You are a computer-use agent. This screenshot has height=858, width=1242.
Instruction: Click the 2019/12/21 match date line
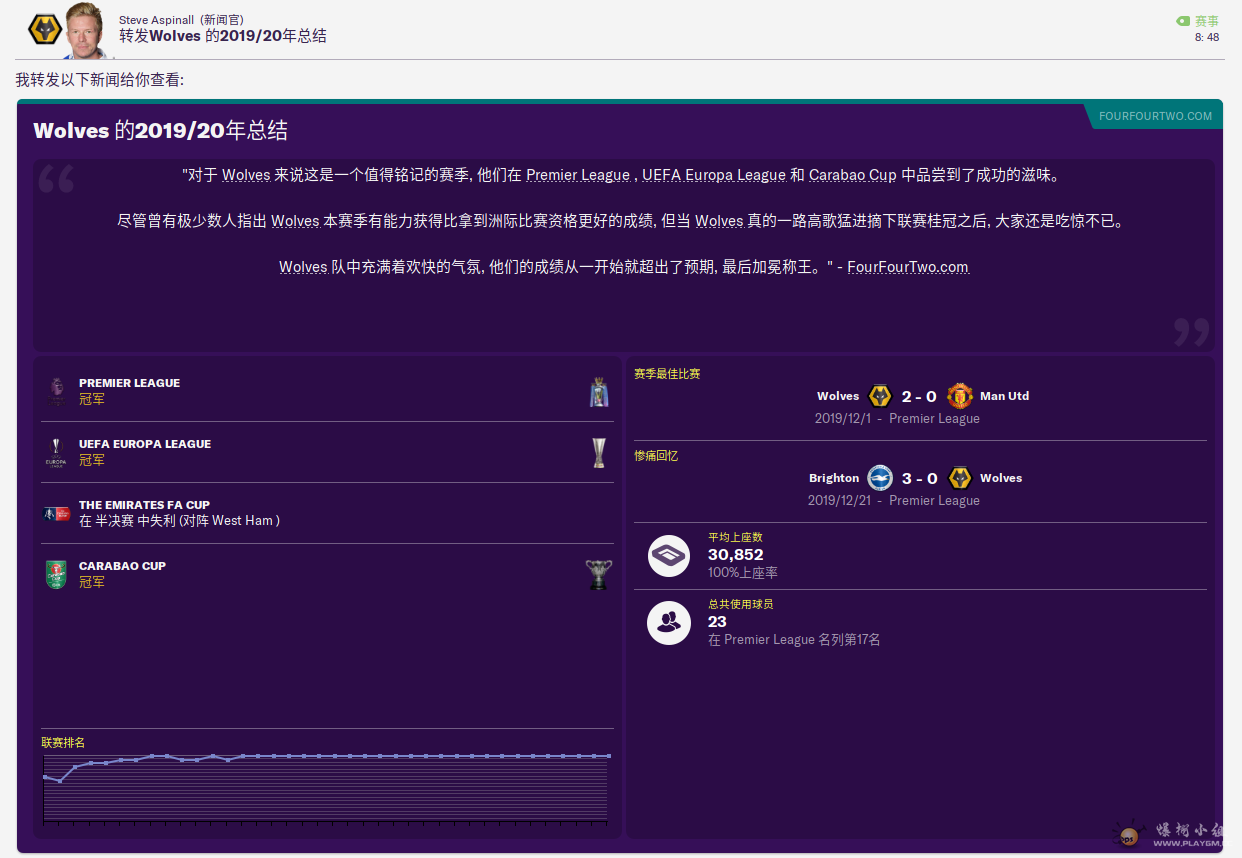click(x=894, y=501)
